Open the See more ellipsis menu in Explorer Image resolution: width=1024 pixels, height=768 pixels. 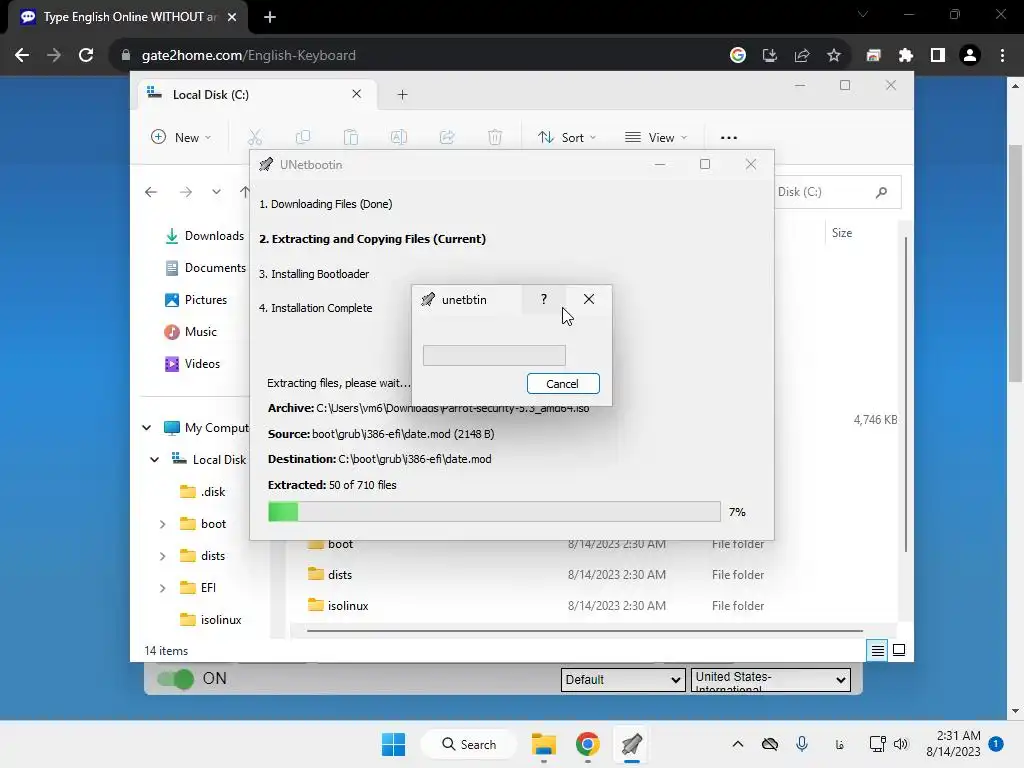728,137
